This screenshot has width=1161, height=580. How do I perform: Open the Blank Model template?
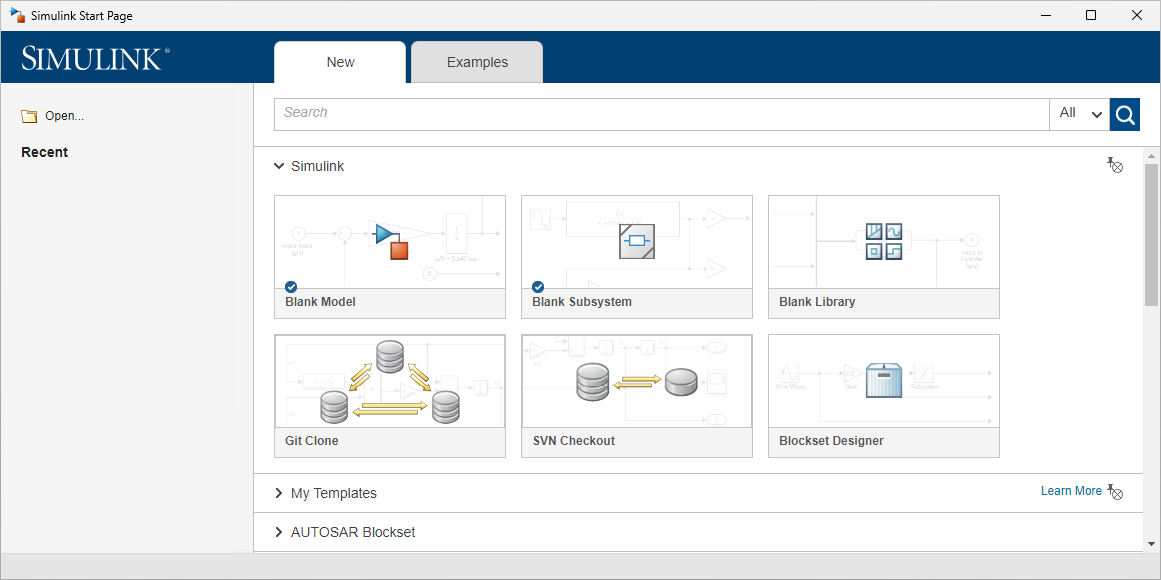point(389,243)
